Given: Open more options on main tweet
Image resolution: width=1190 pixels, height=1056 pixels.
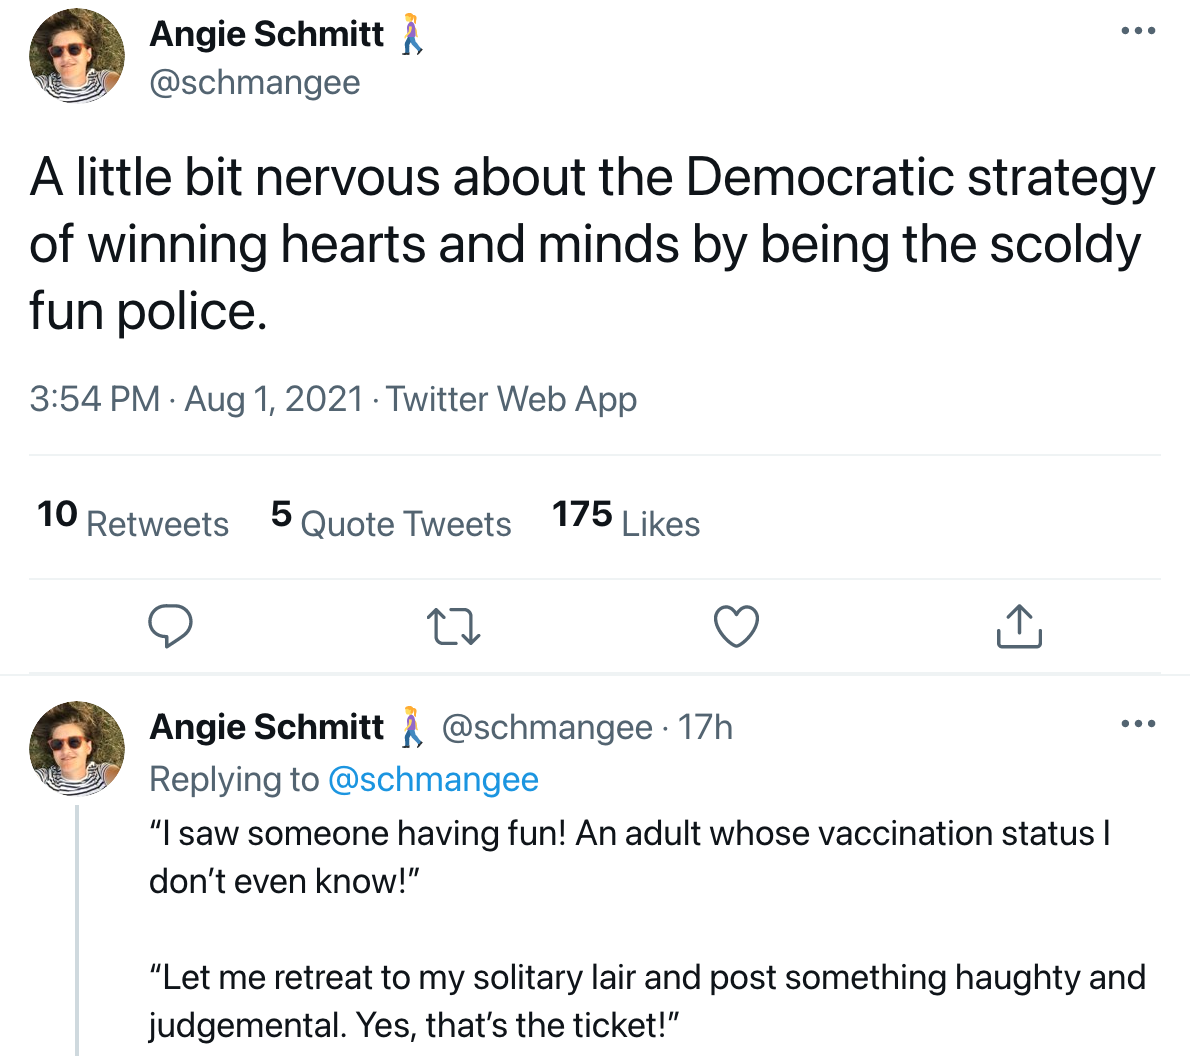Looking at the screenshot, I should [1138, 31].
